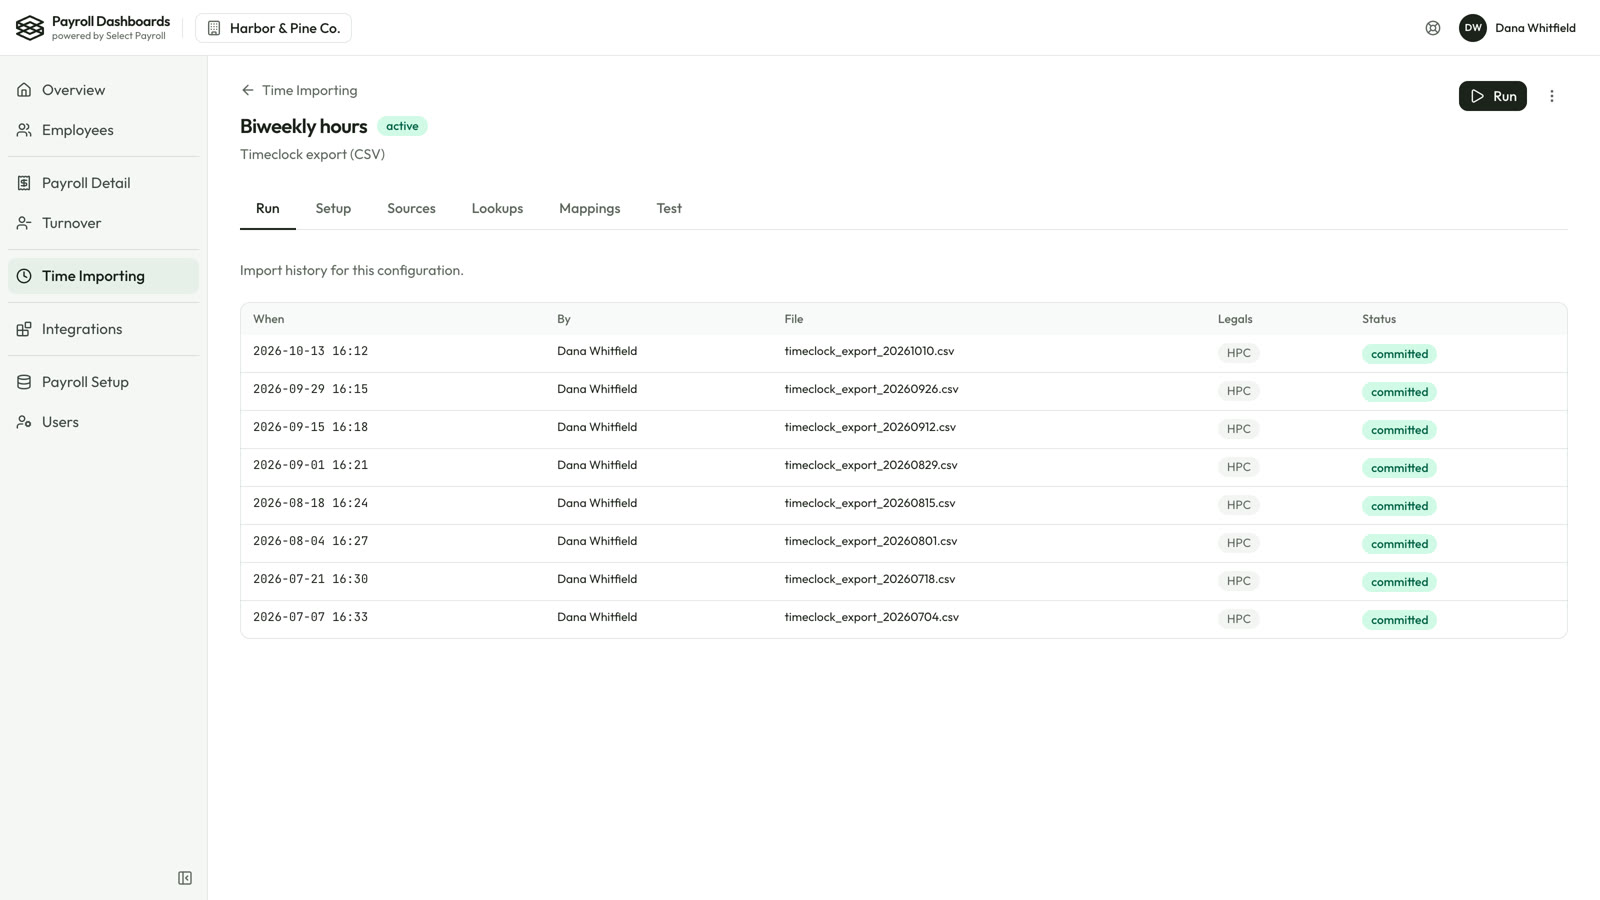Click the Overview home icon

(x=24, y=90)
